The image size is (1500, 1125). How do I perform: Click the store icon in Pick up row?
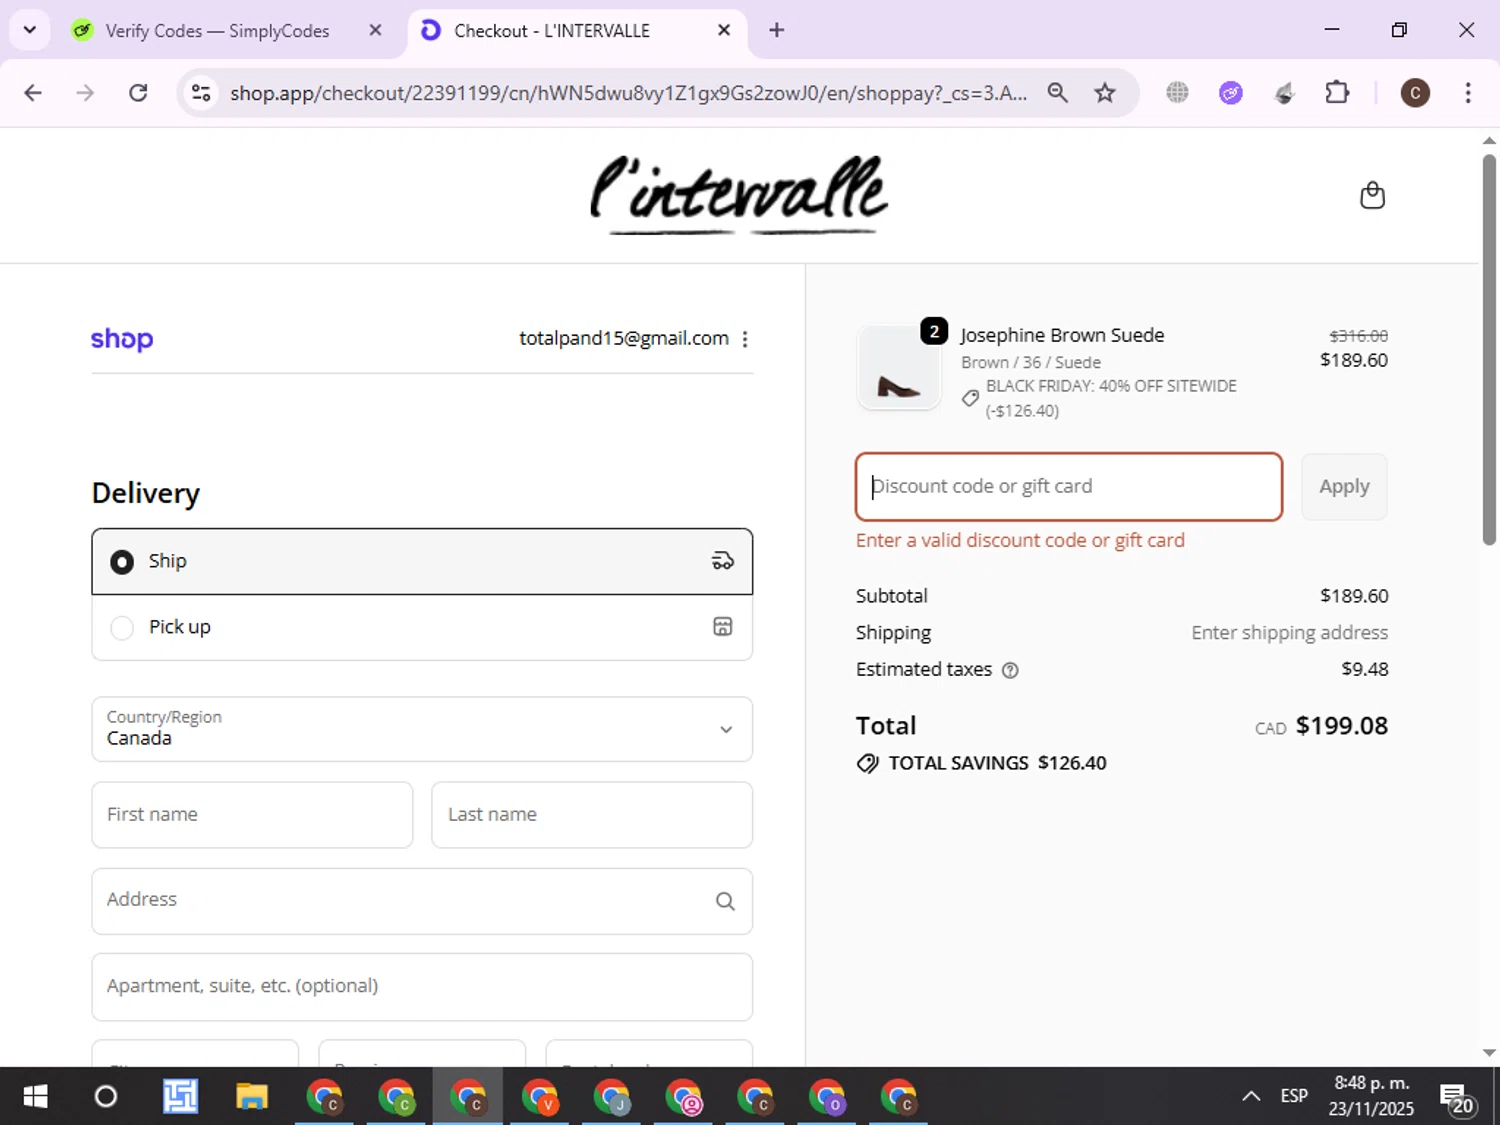[722, 627]
